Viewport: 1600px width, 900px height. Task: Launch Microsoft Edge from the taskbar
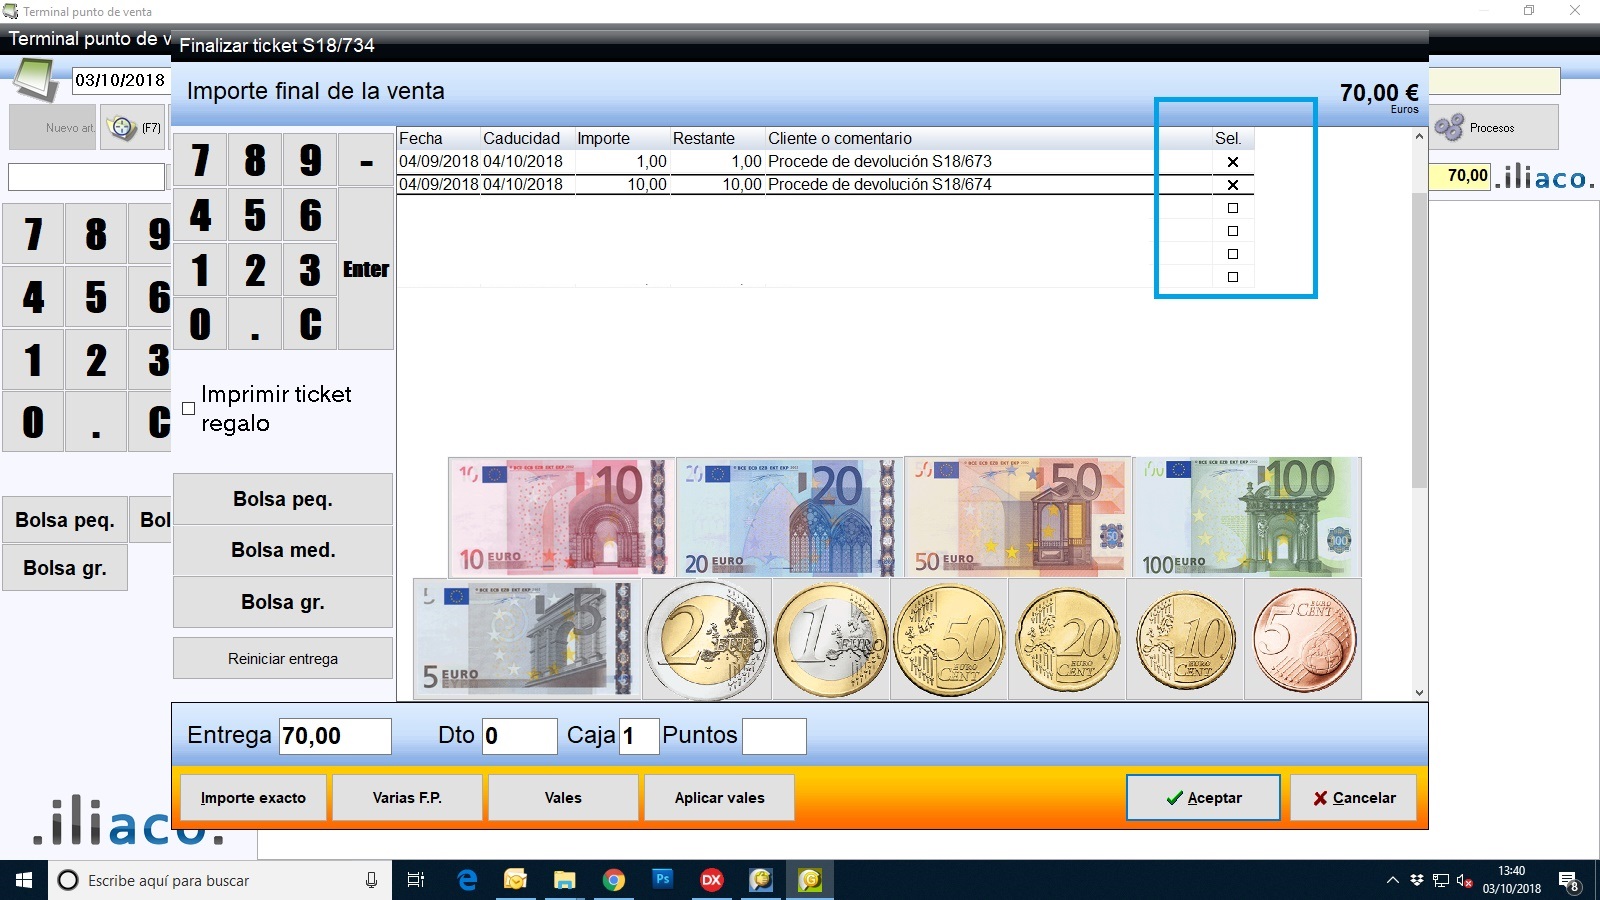coord(466,880)
